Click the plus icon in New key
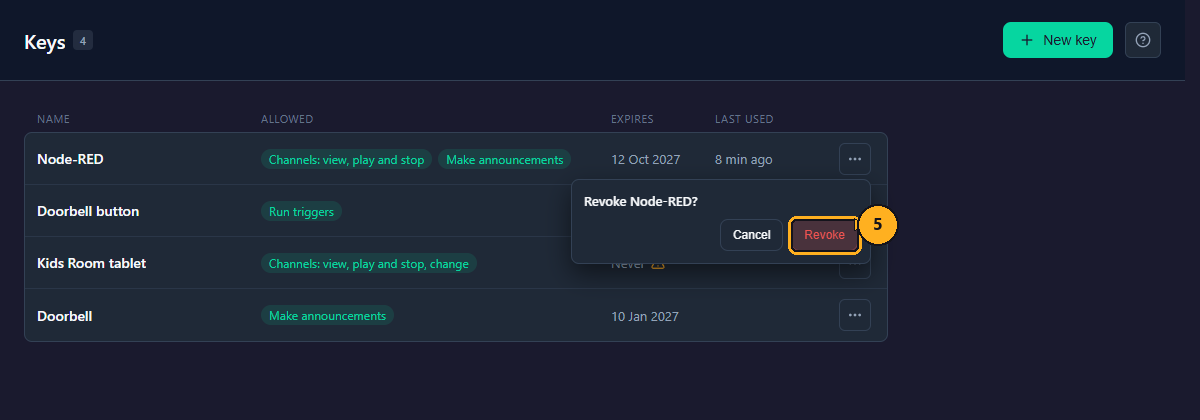This screenshot has height=420, width=1200. tap(1027, 40)
